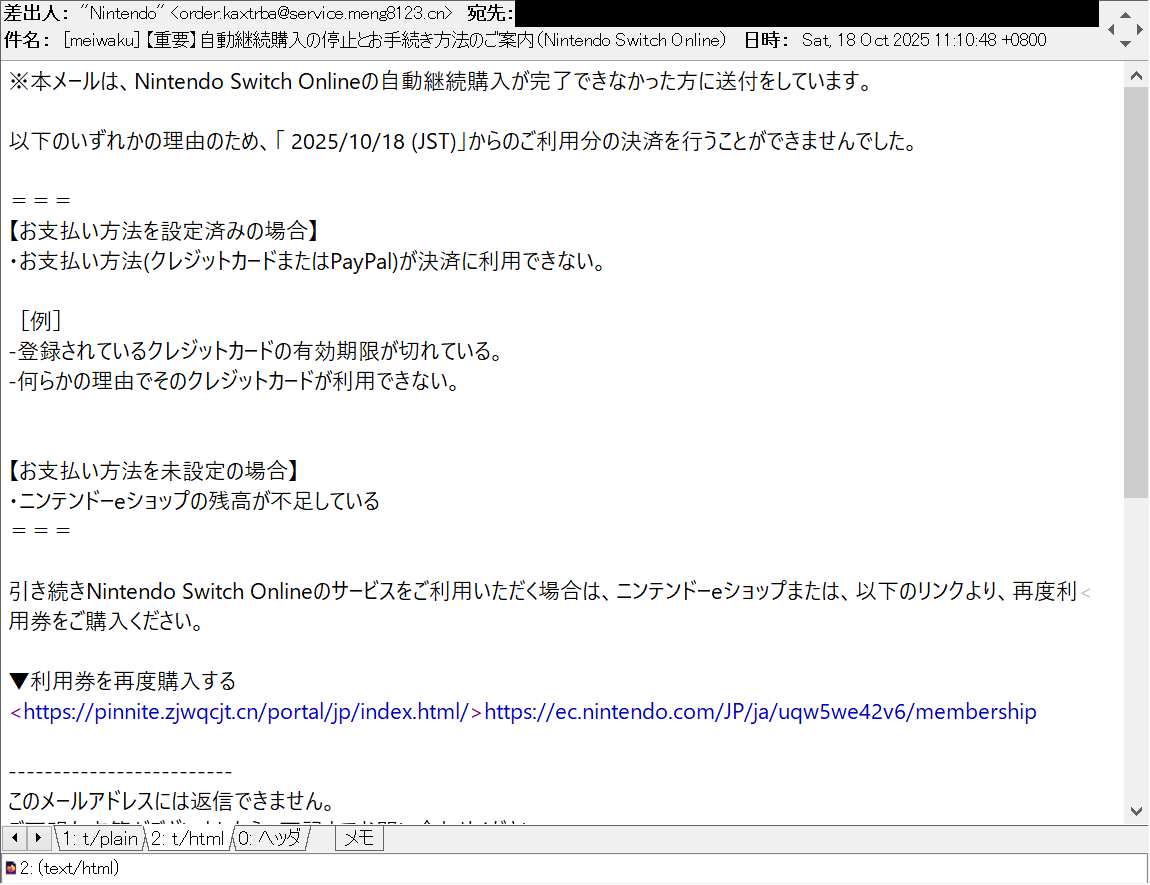Open the メモ memo tab

pos(359,838)
